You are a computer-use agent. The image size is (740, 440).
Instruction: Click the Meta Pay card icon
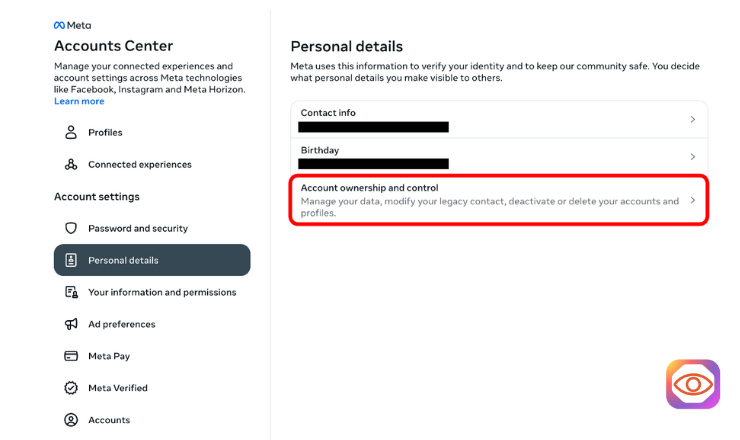71,356
